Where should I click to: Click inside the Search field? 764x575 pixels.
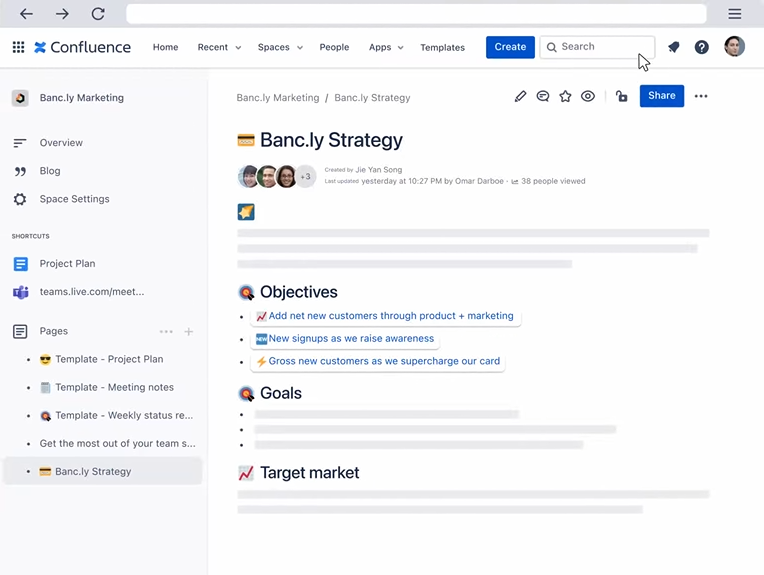coord(597,47)
